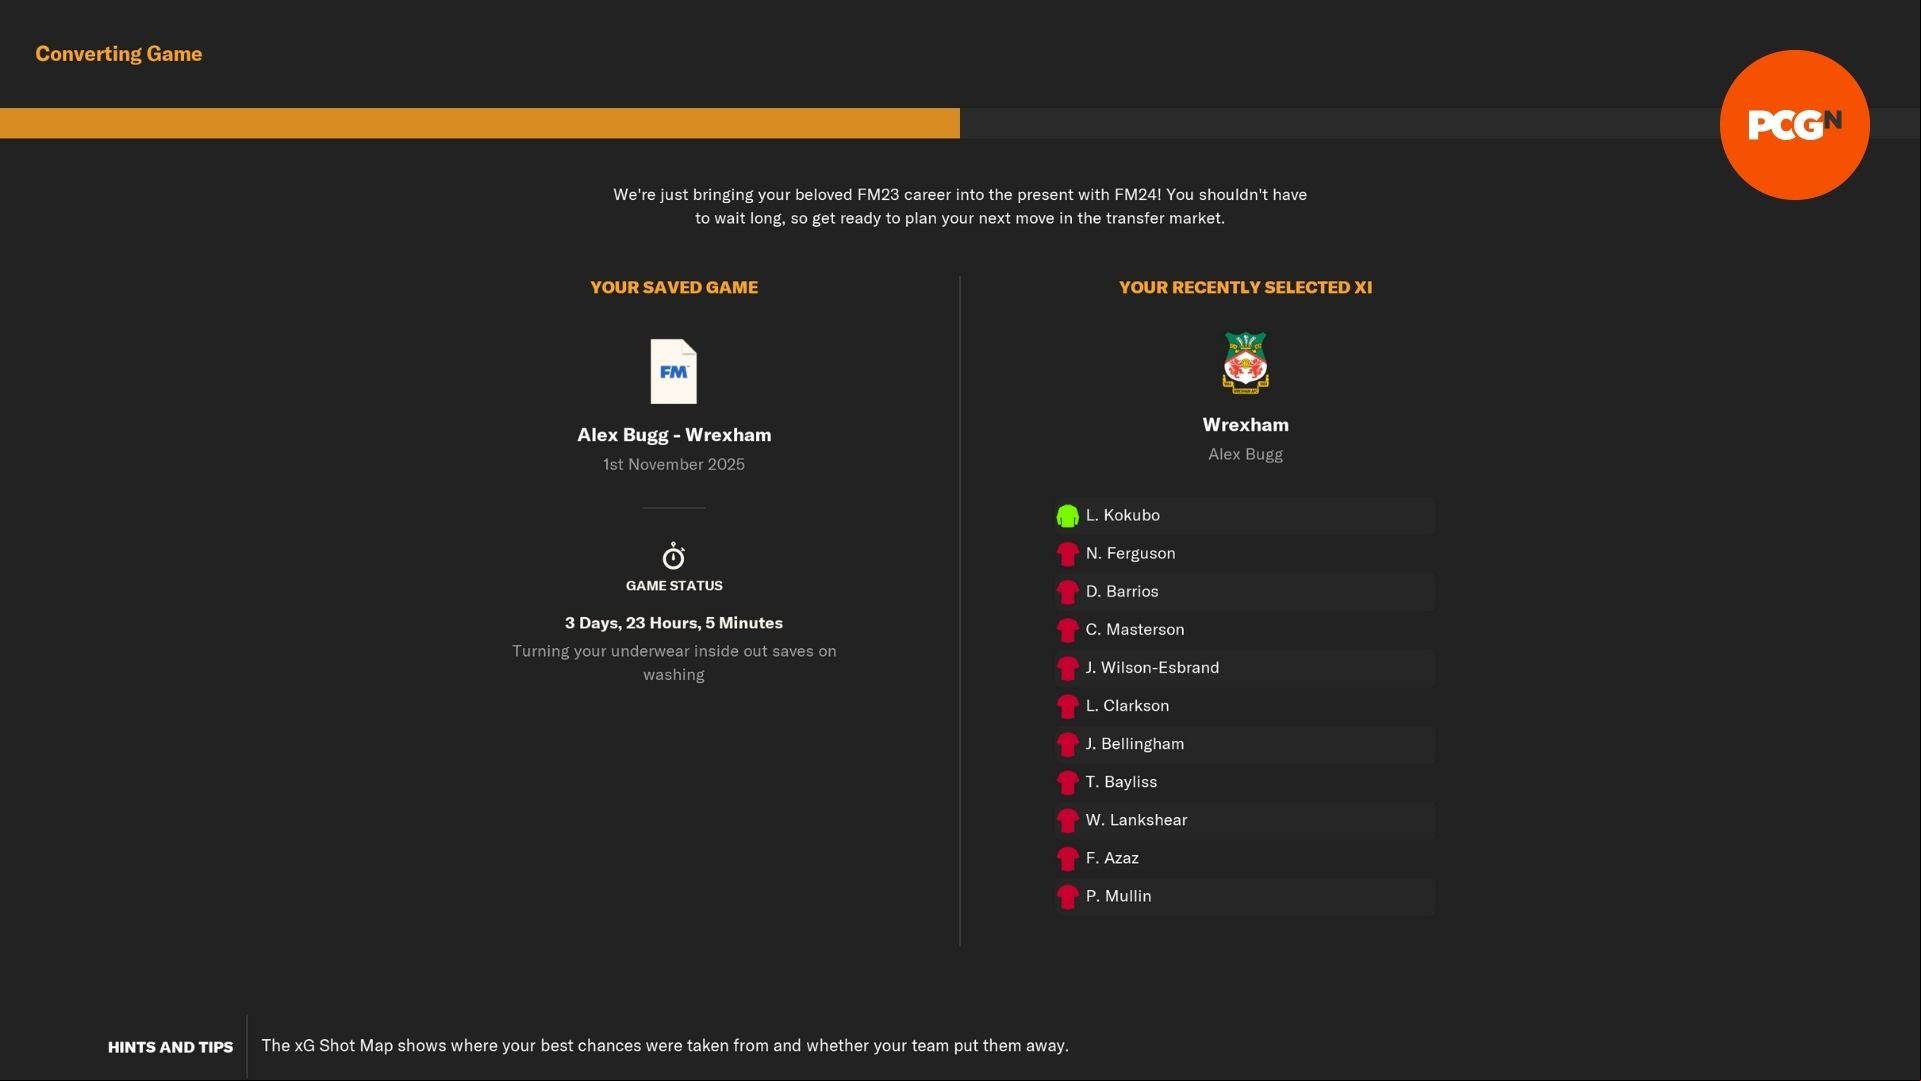
Task: Select player name F. Azaz
Action: pyautogui.click(x=1112, y=857)
